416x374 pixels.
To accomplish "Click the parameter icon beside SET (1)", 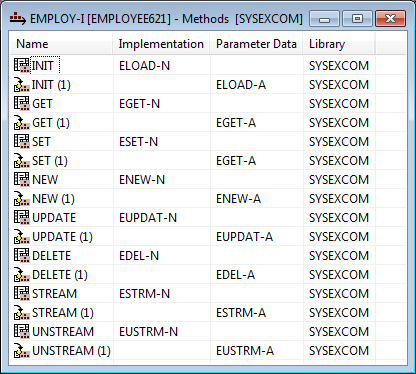I will click(x=22, y=161).
